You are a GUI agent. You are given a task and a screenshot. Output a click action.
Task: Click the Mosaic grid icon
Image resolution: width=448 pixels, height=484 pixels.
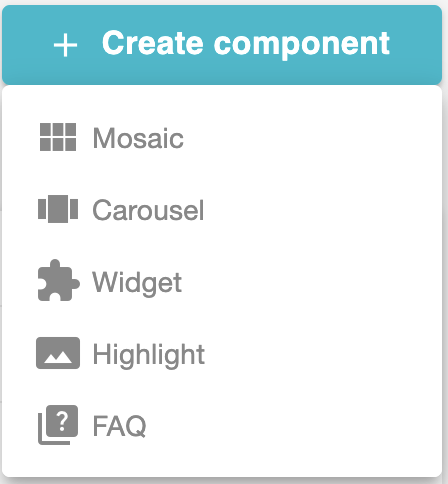(x=58, y=137)
